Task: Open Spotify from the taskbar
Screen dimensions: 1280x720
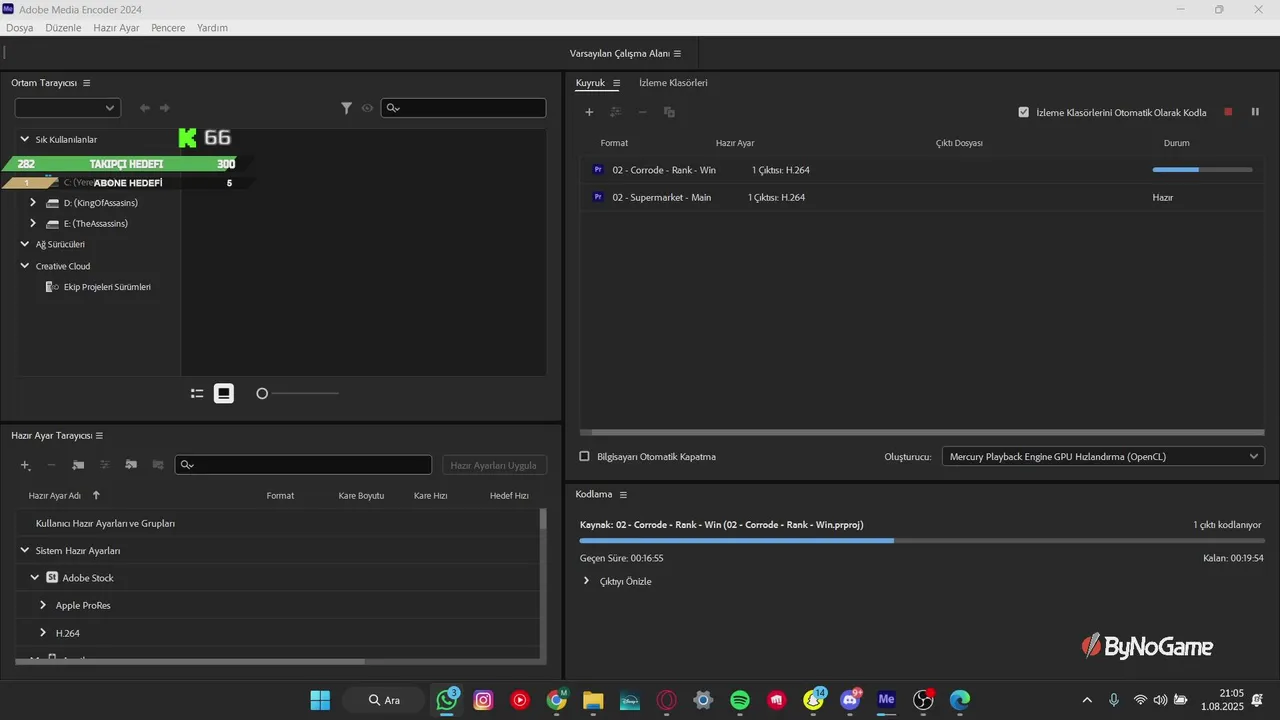Action: pyautogui.click(x=740, y=700)
